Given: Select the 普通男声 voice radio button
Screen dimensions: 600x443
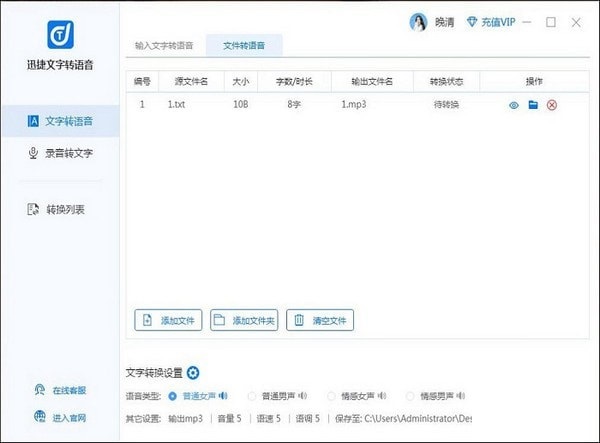Looking at the screenshot, I should (252, 396).
